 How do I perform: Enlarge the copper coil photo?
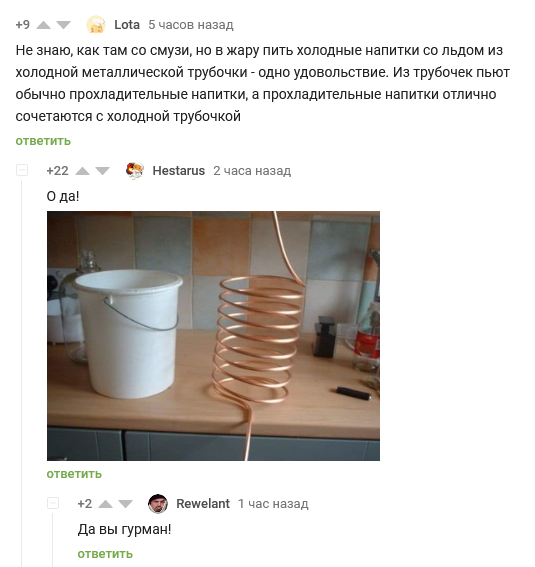click(x=213, y=336)
